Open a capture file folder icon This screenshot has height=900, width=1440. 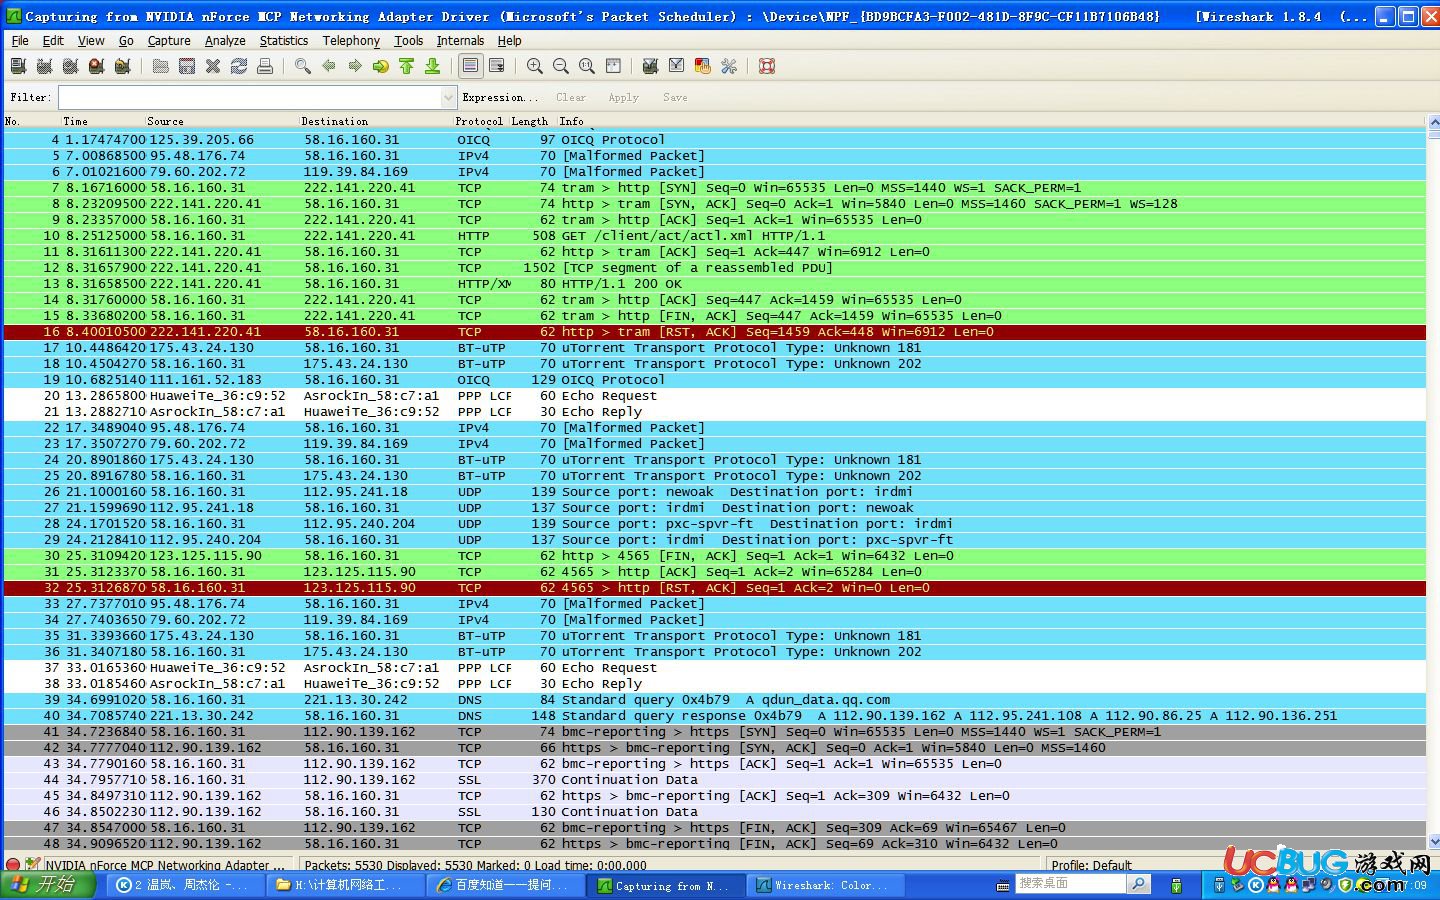point(160,66)
